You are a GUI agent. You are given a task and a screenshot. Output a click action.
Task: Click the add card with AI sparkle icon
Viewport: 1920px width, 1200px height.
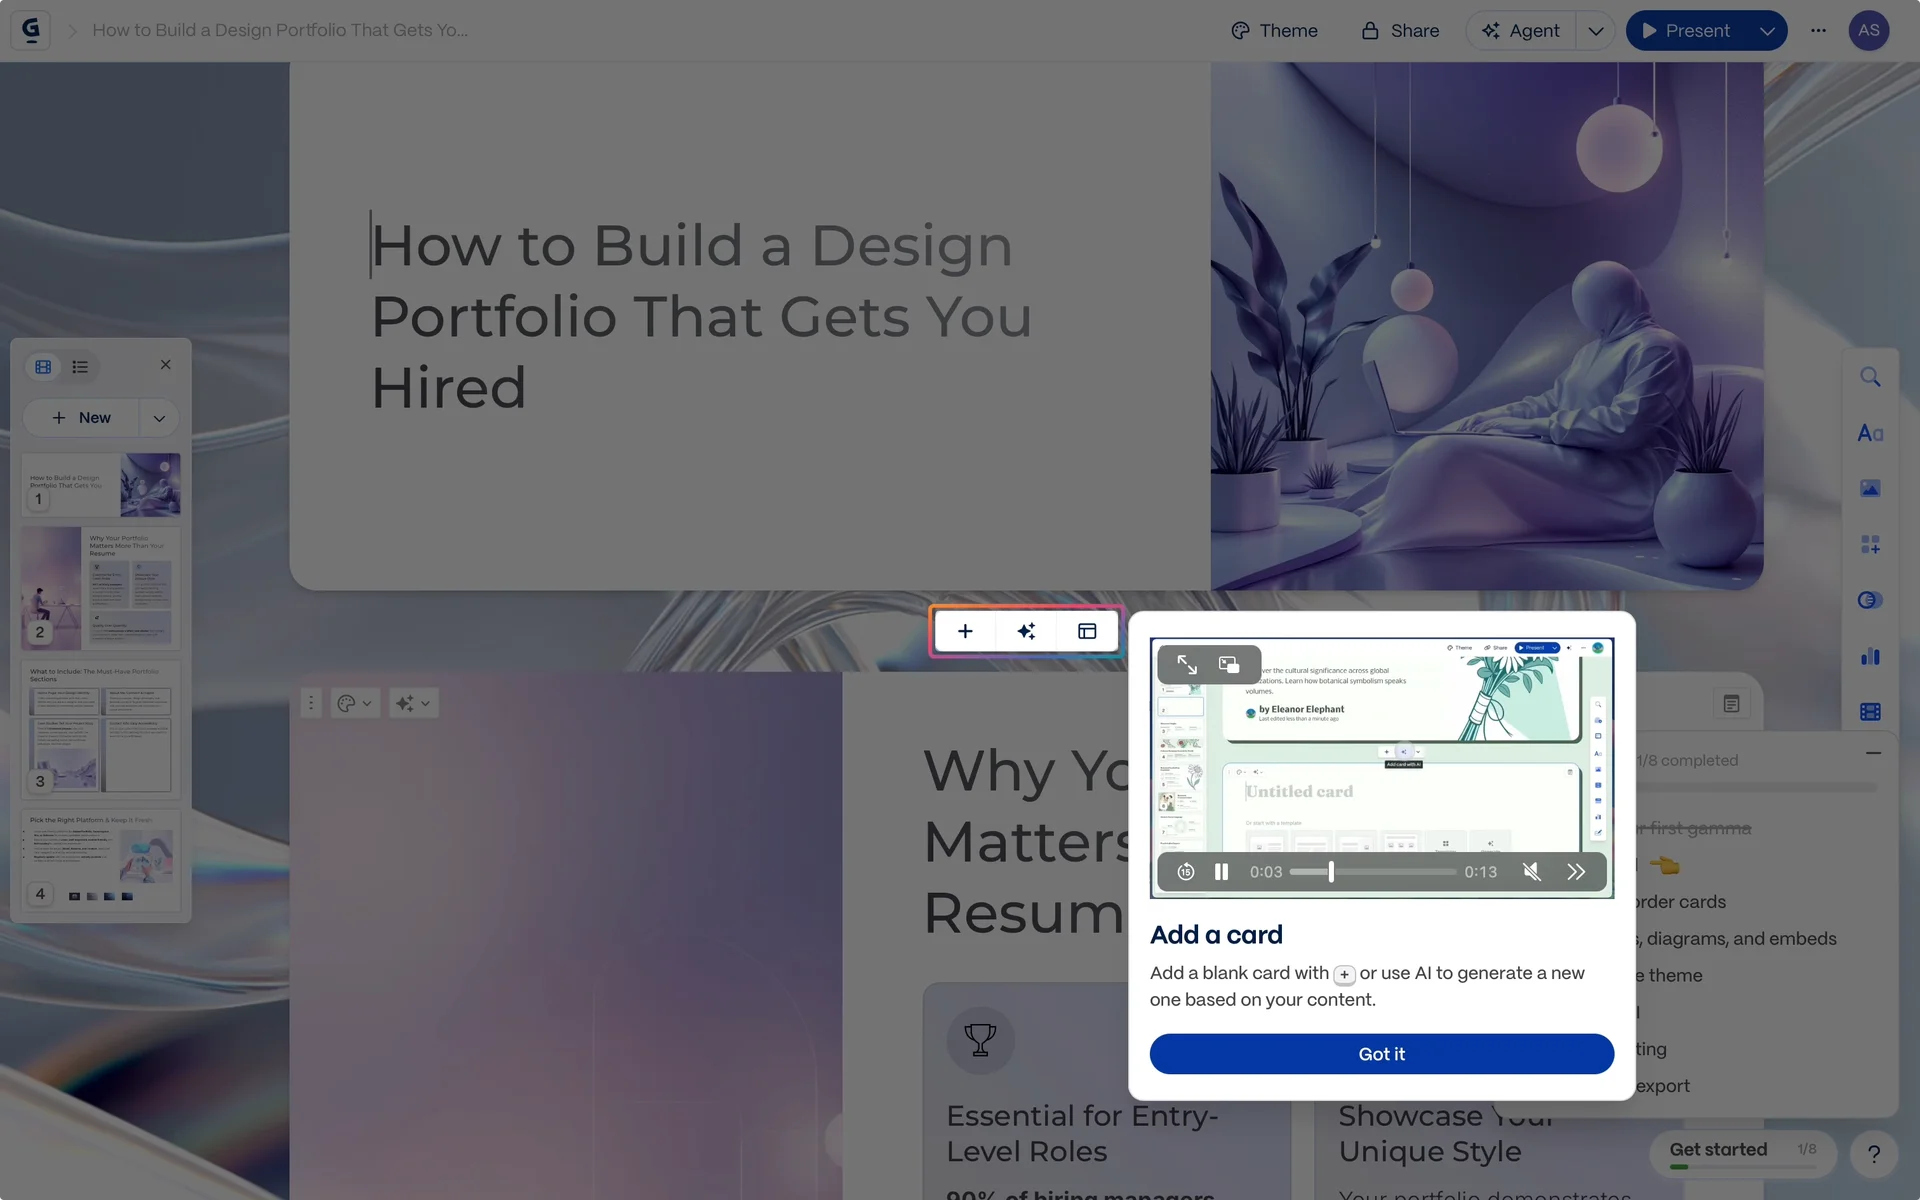pos(1026,631)
